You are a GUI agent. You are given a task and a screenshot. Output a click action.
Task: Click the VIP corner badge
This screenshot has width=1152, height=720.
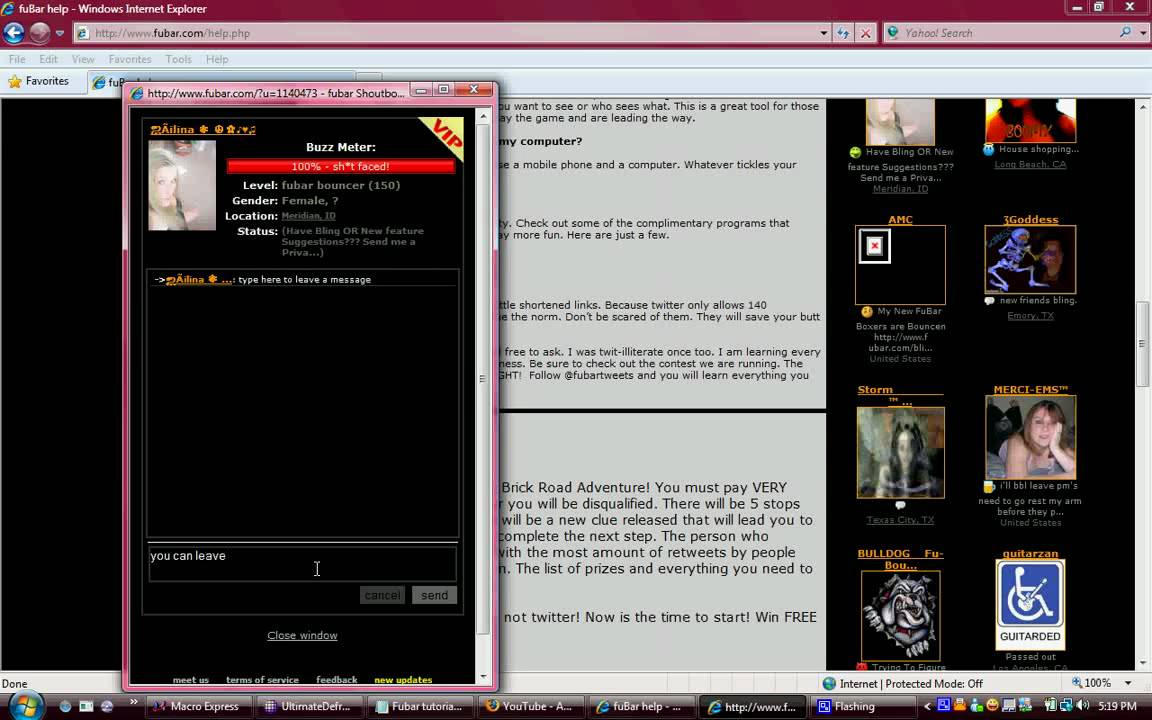(x=444, y=137)
